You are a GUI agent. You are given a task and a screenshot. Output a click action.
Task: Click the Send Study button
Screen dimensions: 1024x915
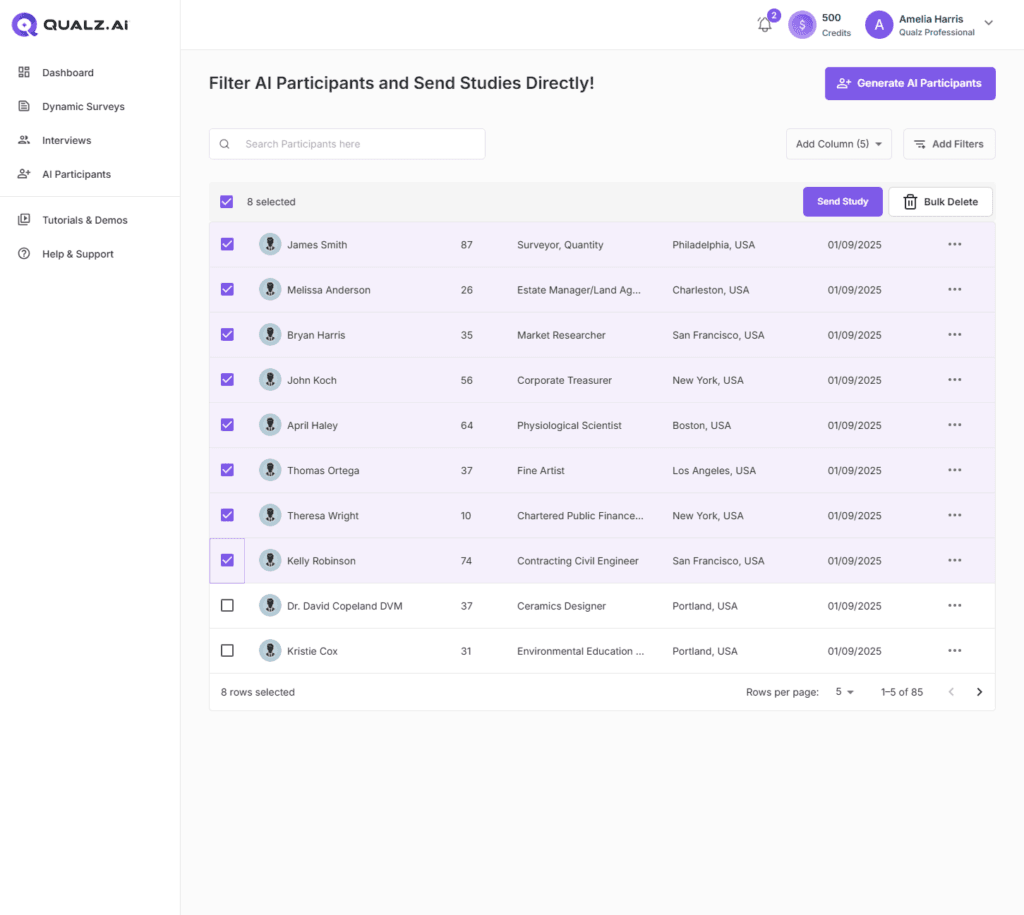(x=842, y=202)
